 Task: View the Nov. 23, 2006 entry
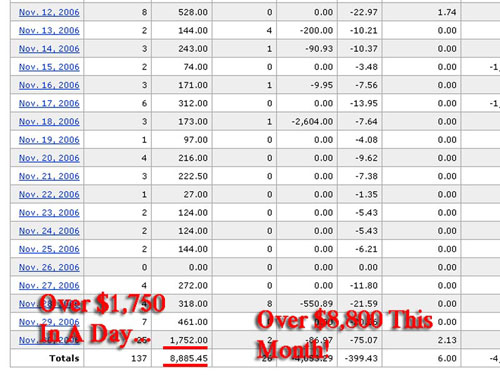[x=49, y=213]
